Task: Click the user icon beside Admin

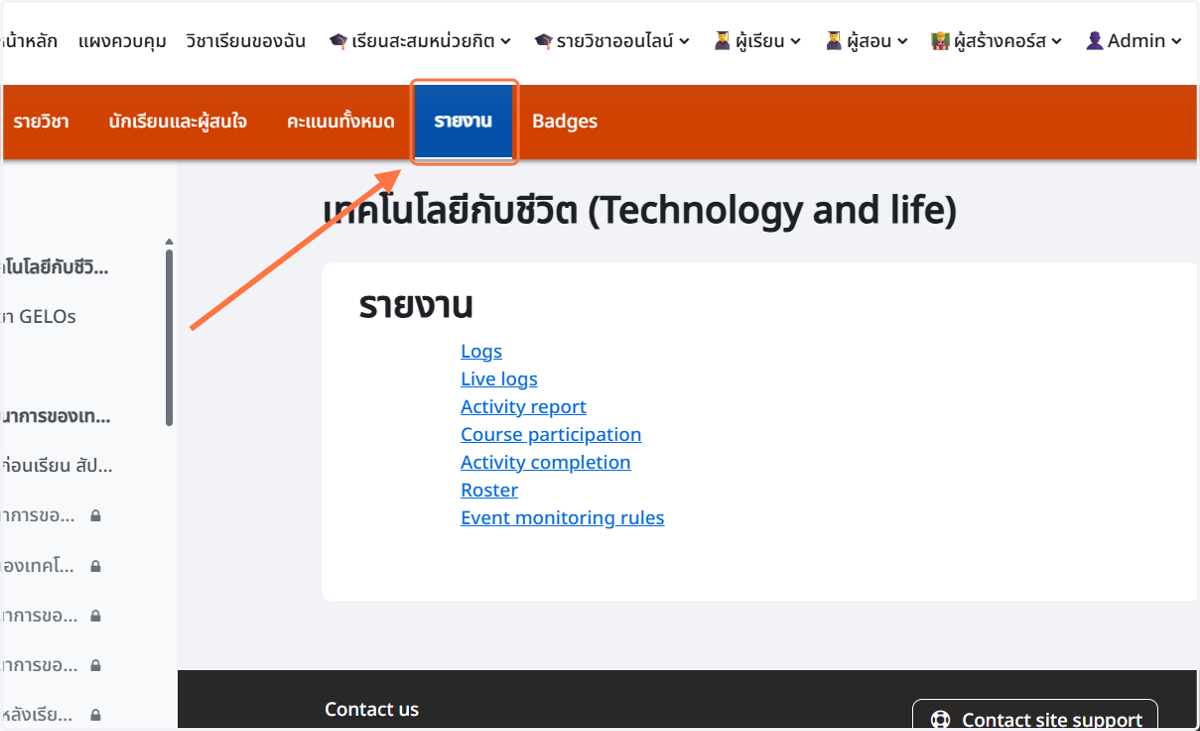Action: (1095, 41)
